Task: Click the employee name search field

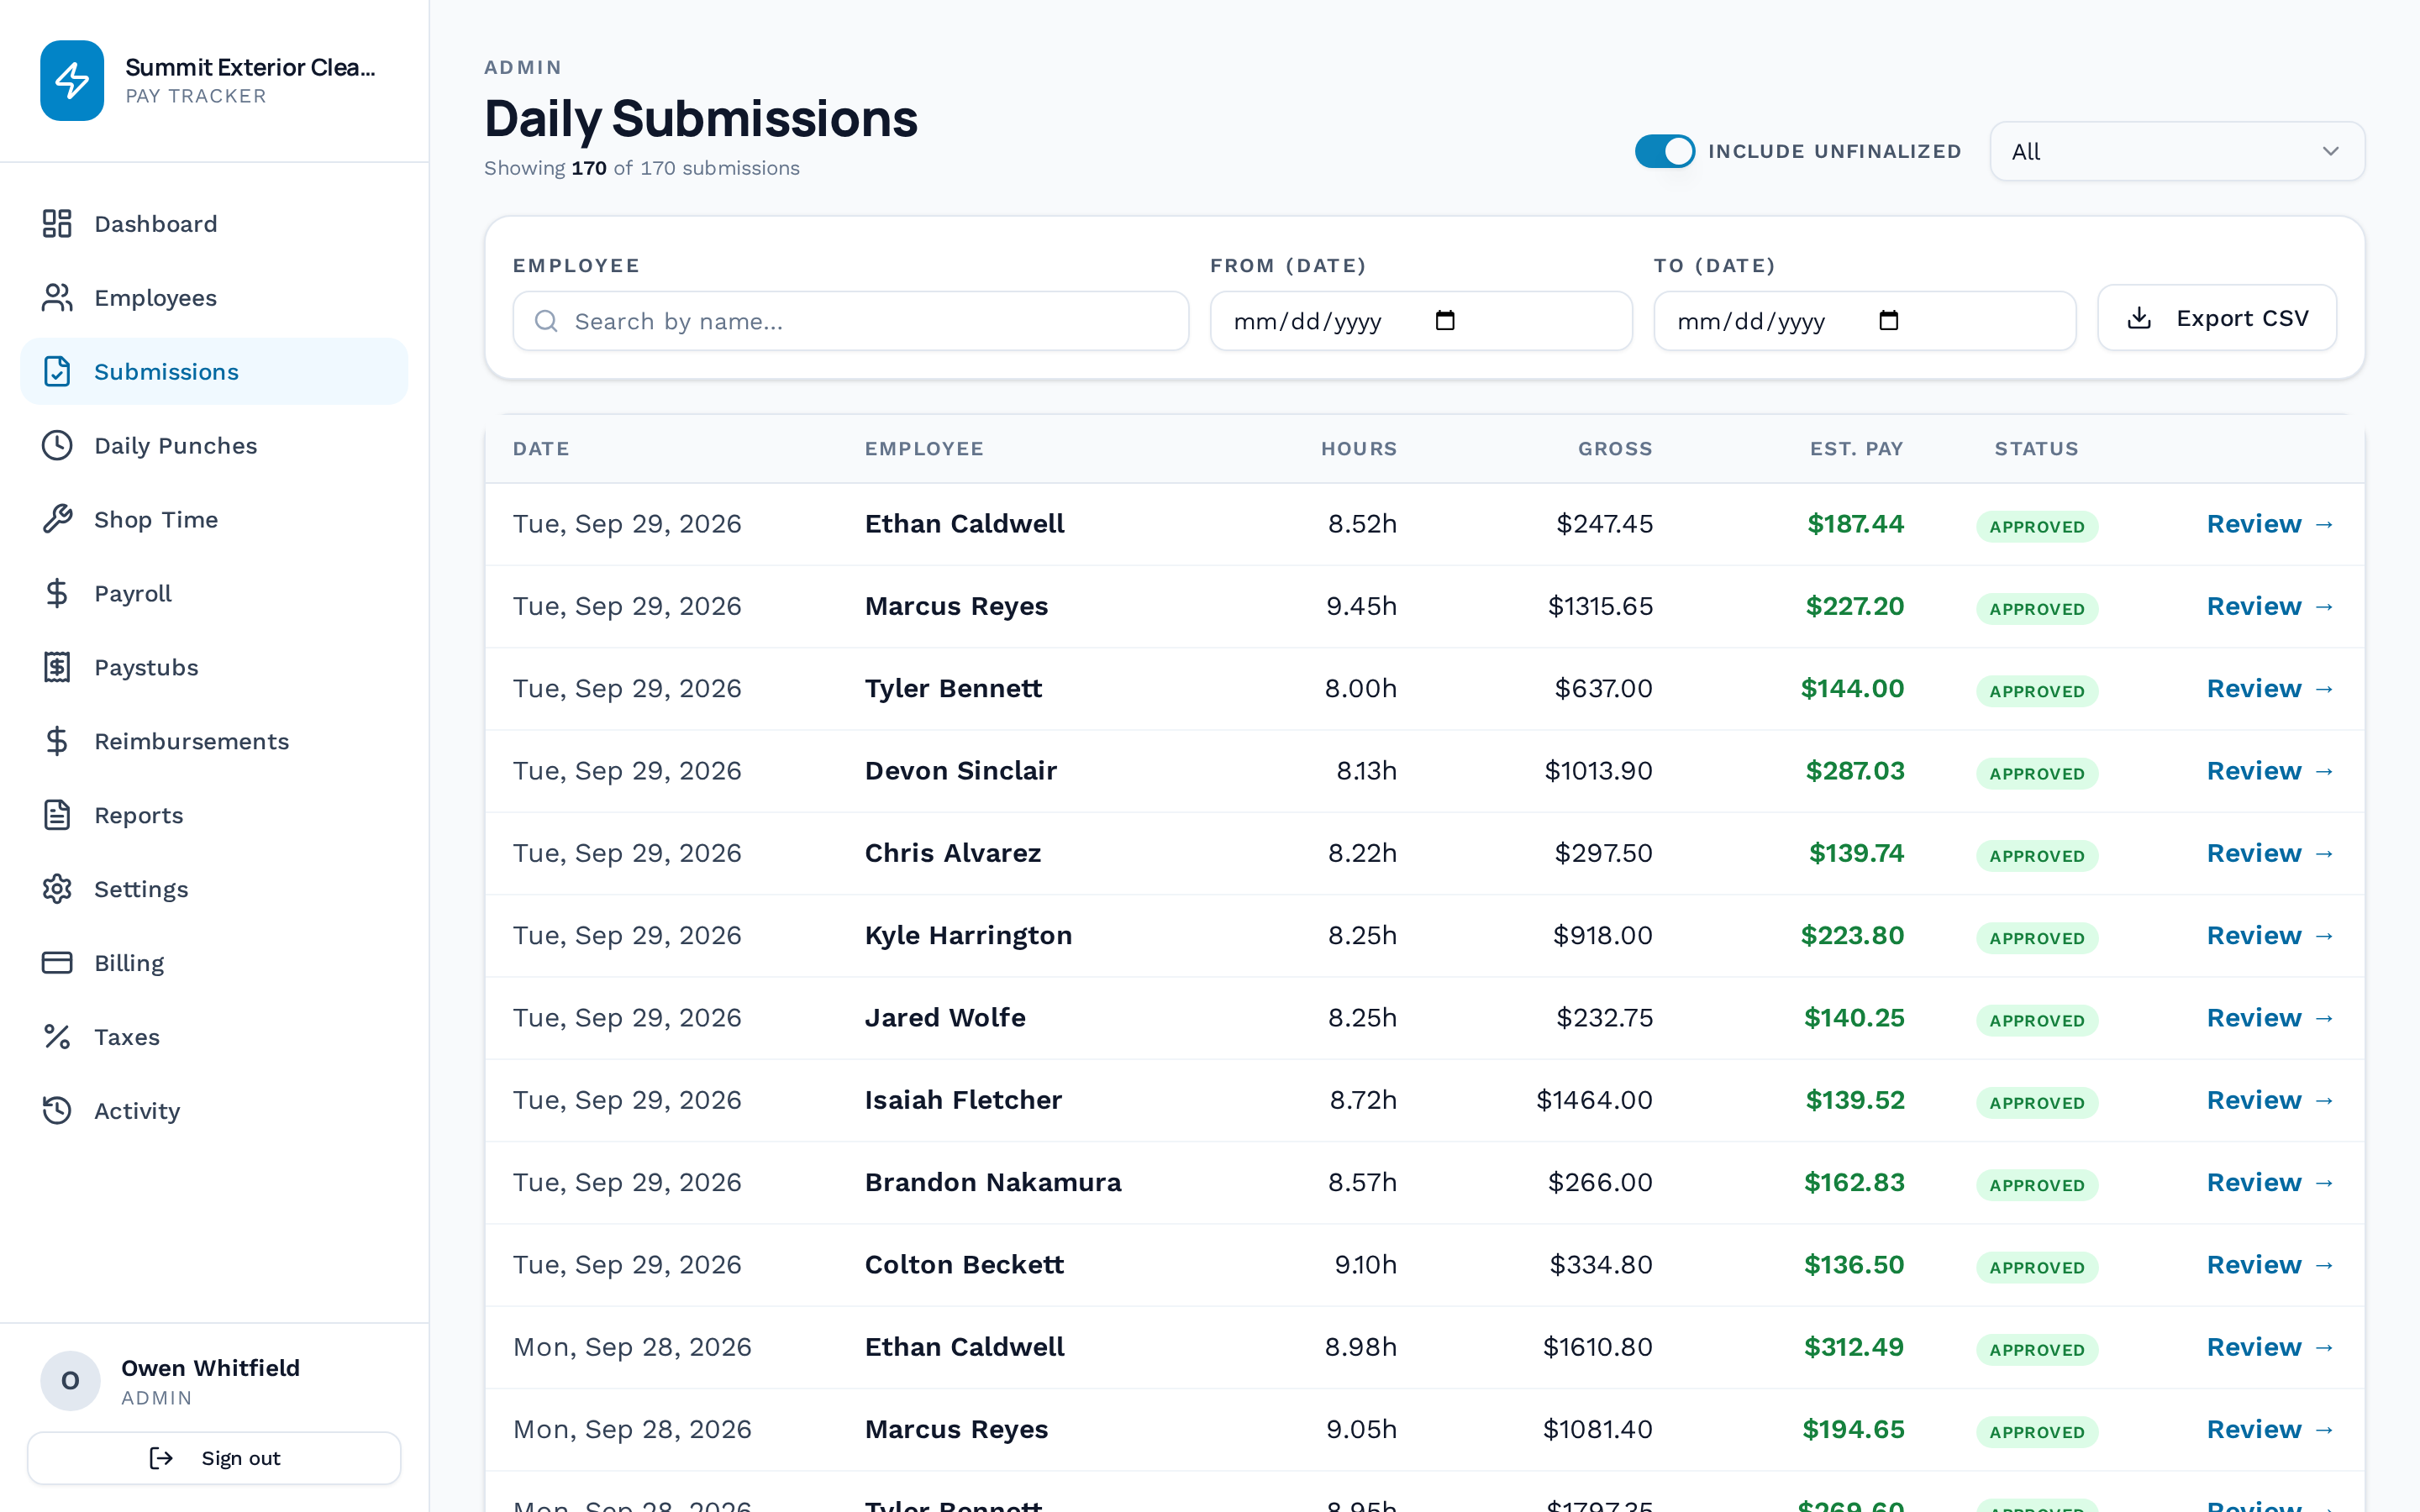Action: (x=851, y=321)
